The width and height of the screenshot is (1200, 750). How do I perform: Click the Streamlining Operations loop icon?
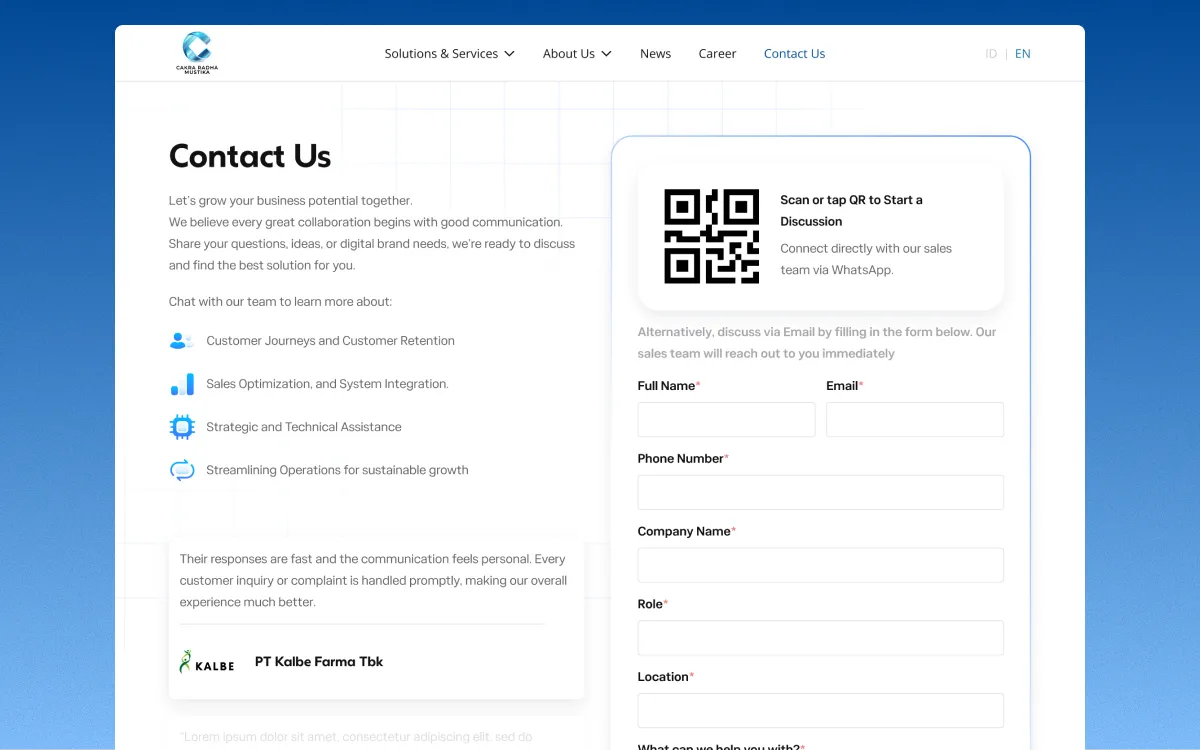point(181,470)
